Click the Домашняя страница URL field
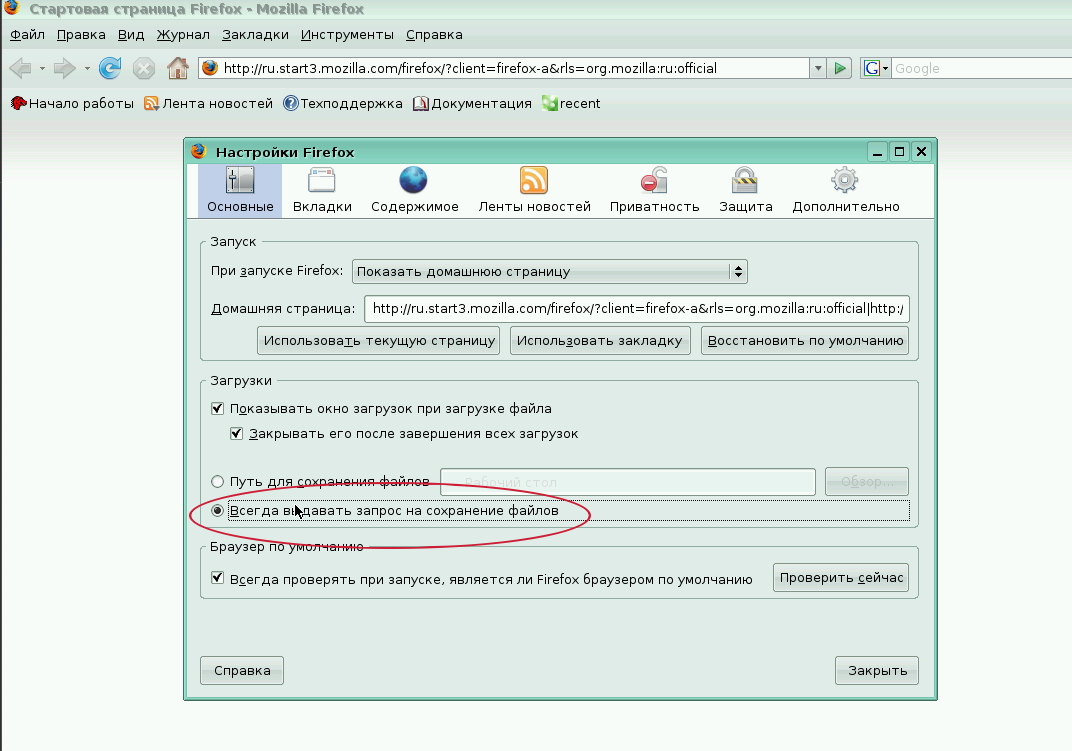 point(636,308)
